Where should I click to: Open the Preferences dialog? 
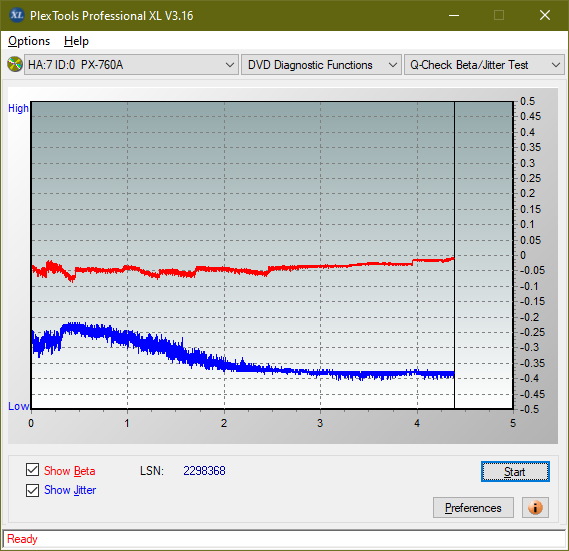coord(473,507)
